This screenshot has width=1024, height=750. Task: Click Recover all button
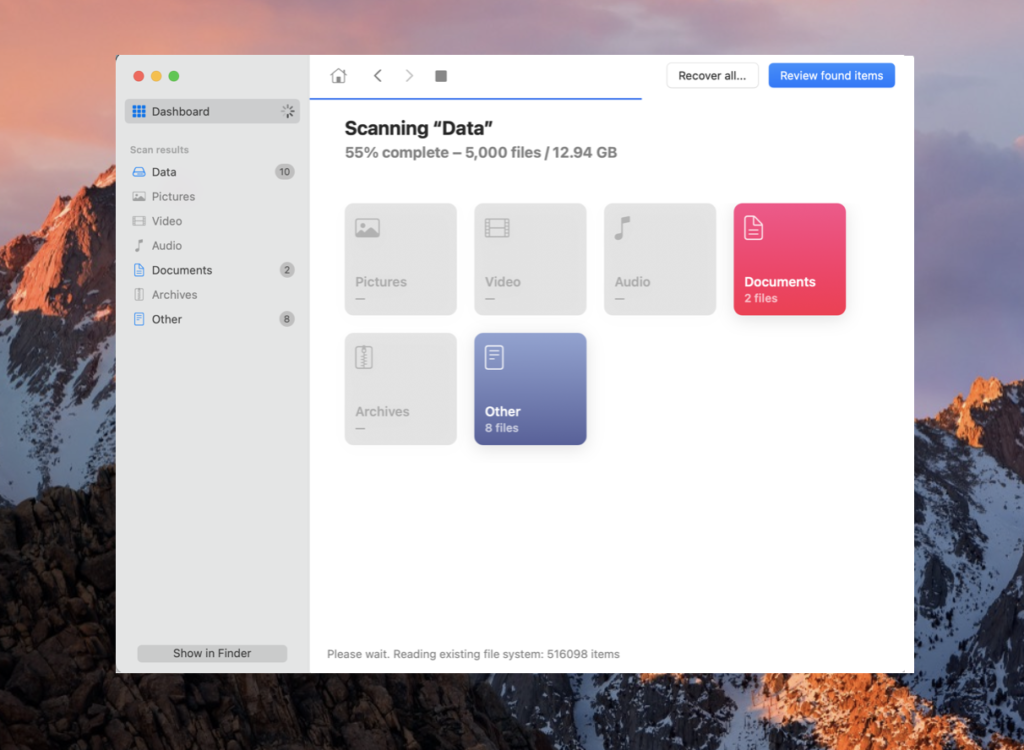(712, 75)
